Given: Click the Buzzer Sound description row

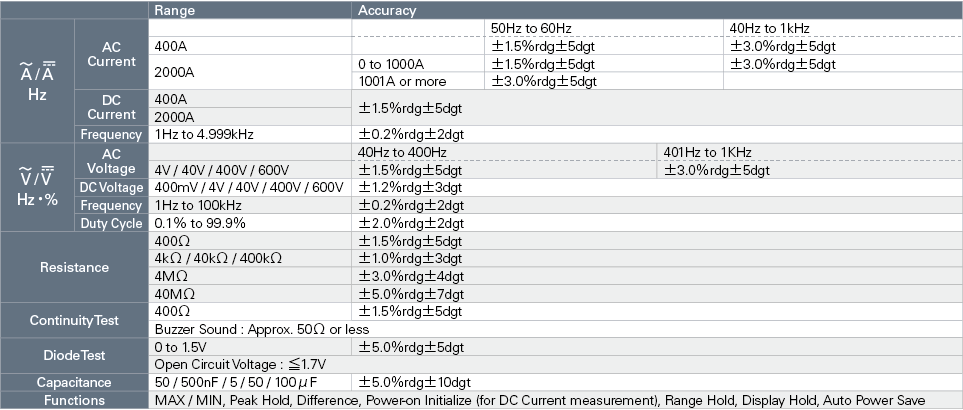Looking at the screenshot, I should [556, 329].
